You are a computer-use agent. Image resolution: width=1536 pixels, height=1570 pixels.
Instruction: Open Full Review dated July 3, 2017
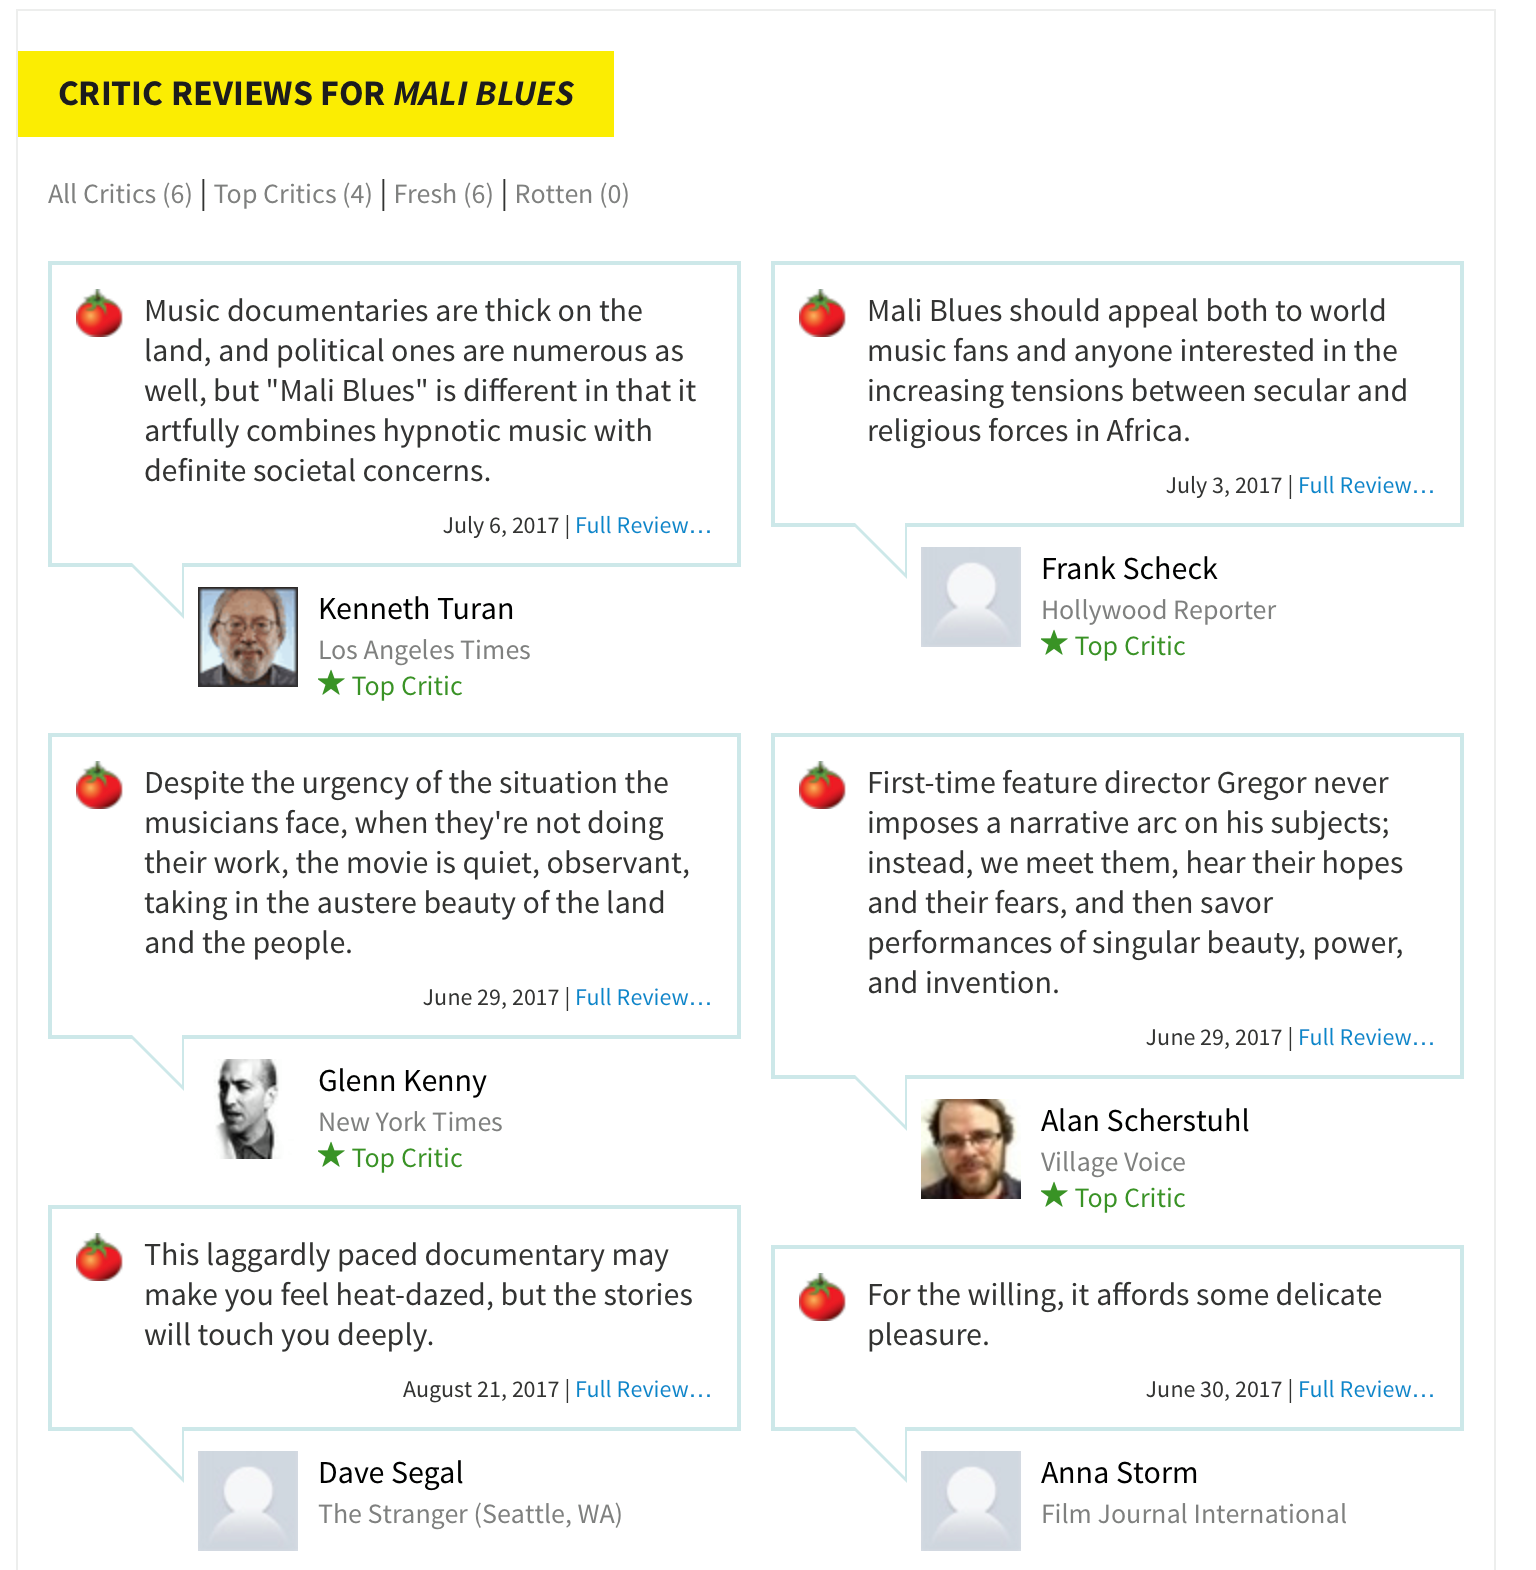pyautogui.click(x=1366, y=486)
